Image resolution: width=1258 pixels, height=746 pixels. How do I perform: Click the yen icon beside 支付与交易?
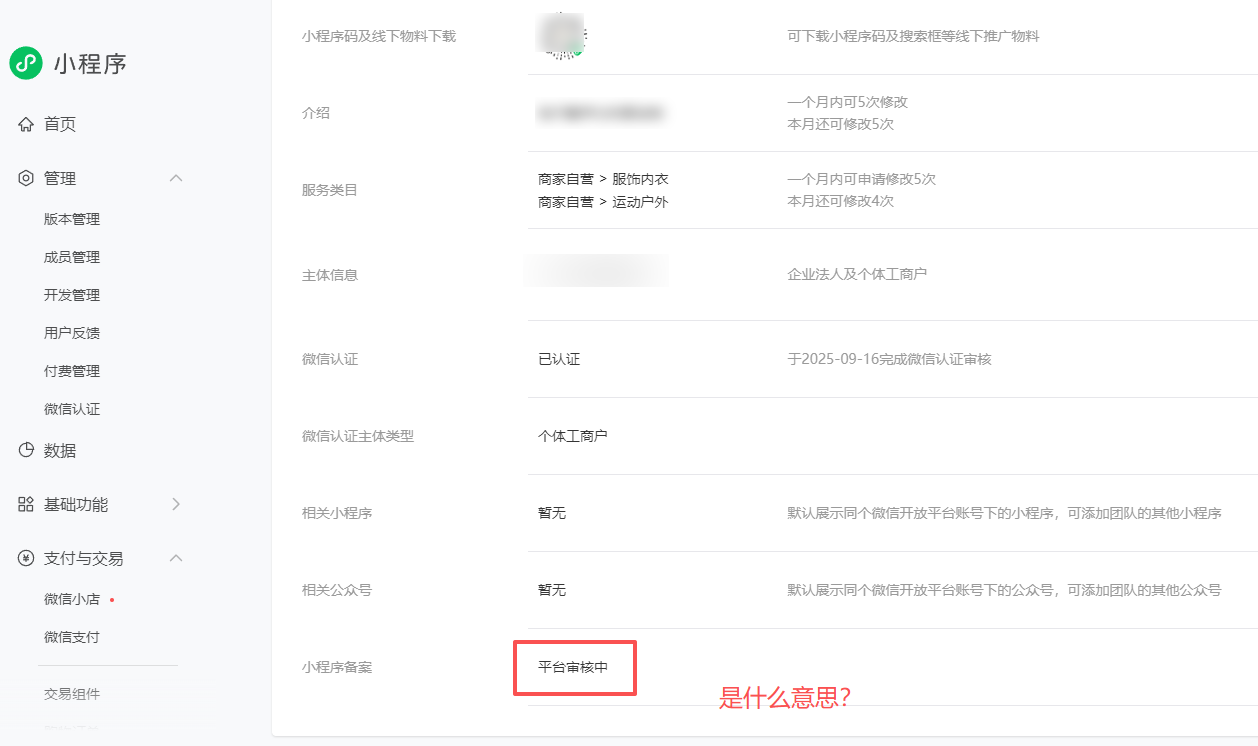(x=26, y=558)
